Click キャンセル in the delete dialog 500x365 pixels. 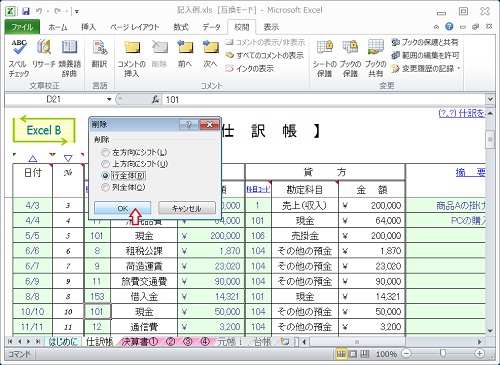[x=187, y=208]
